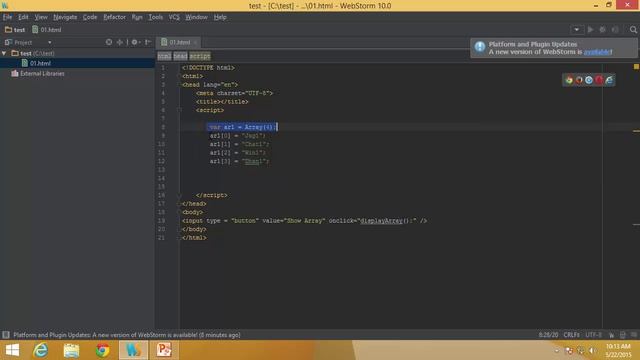Click head breadcrumb above the editor

tap(180, 56)
